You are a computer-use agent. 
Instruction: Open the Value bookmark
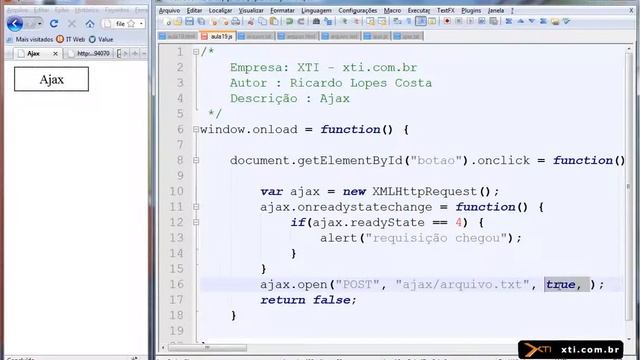101,39
